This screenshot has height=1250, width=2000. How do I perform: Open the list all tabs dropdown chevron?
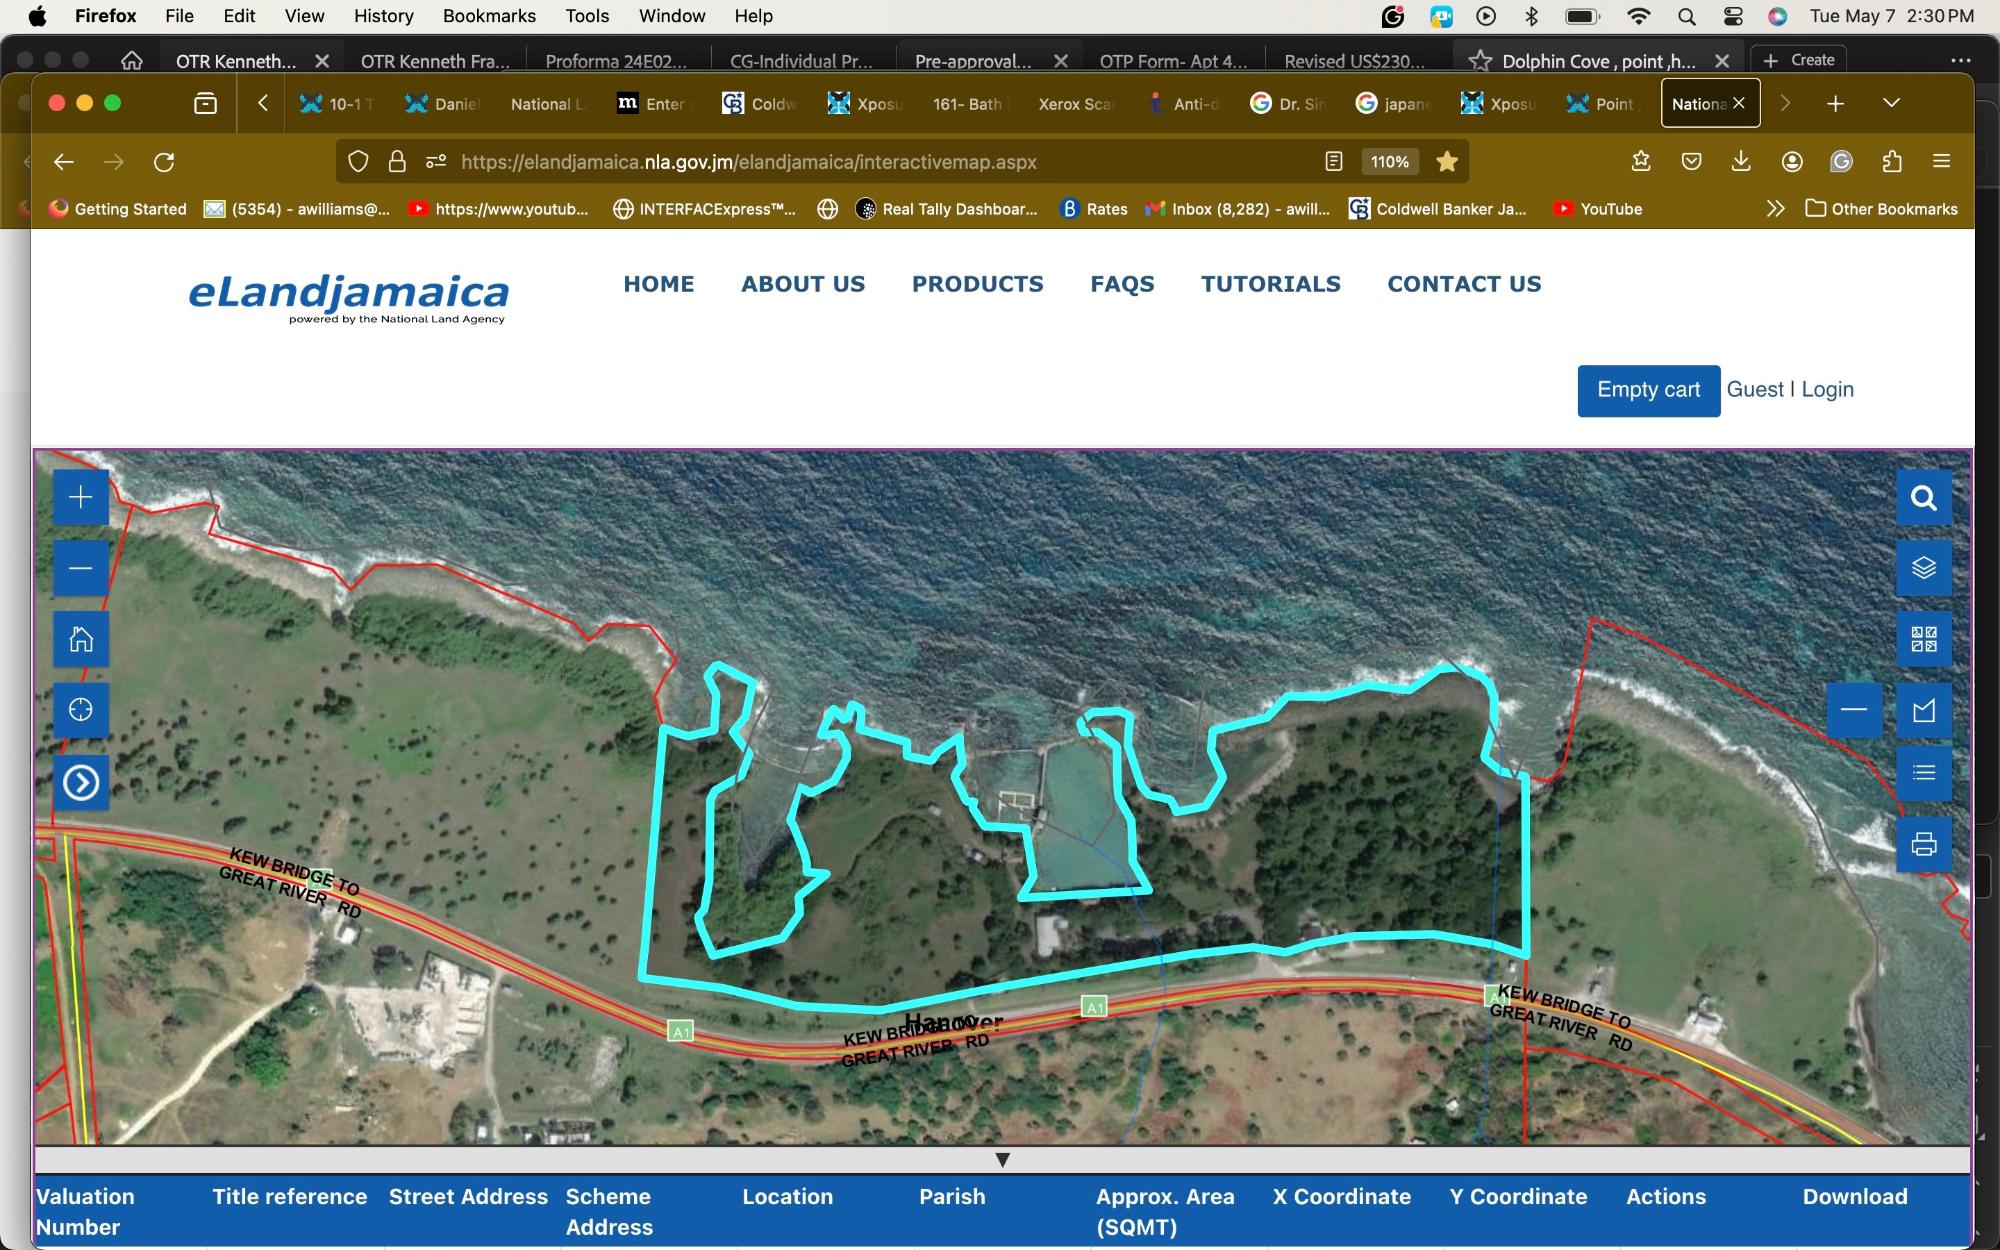1890,103
